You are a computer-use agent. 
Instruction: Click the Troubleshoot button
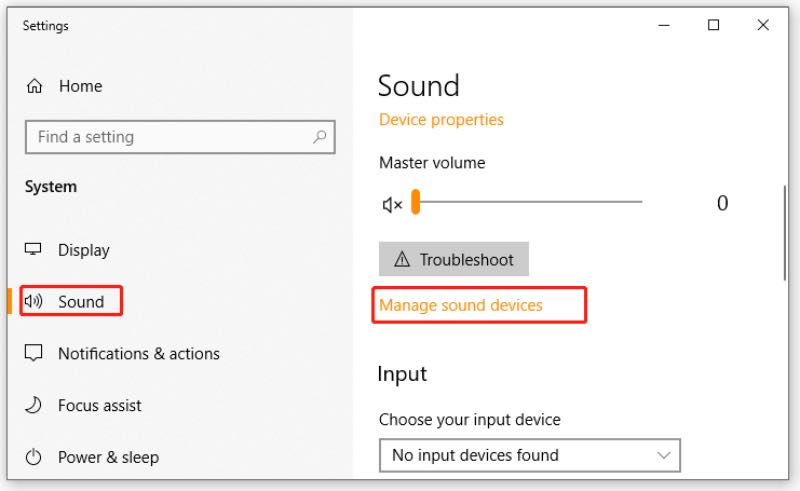[454, 260]
